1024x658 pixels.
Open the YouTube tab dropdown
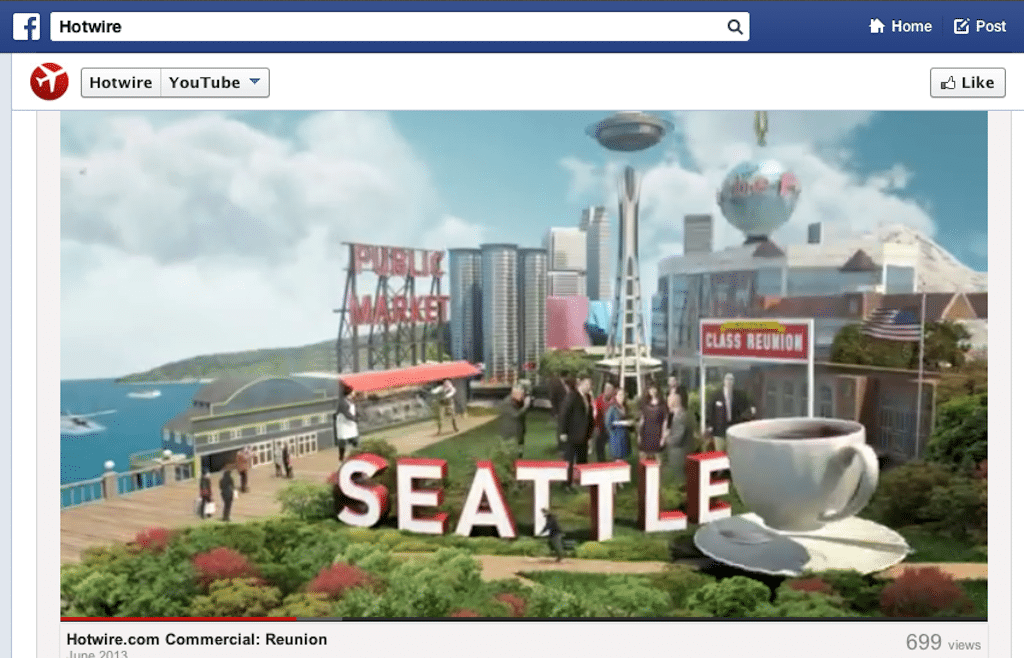(x=215, y=83)
